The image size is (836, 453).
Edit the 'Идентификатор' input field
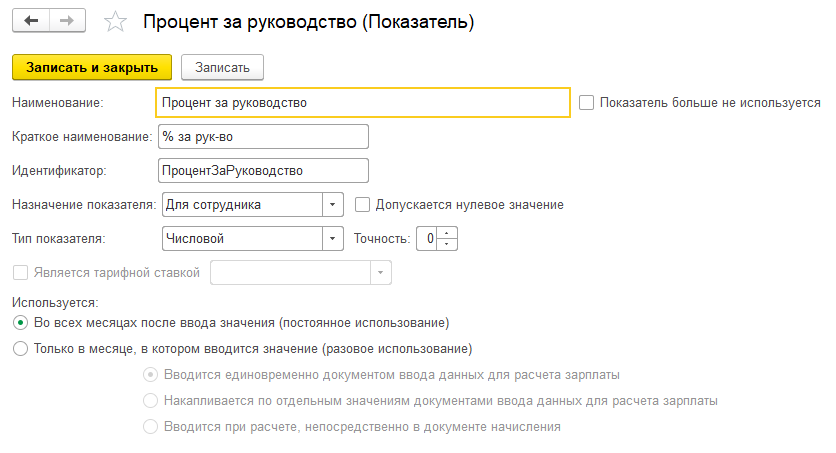click(263, 171)
